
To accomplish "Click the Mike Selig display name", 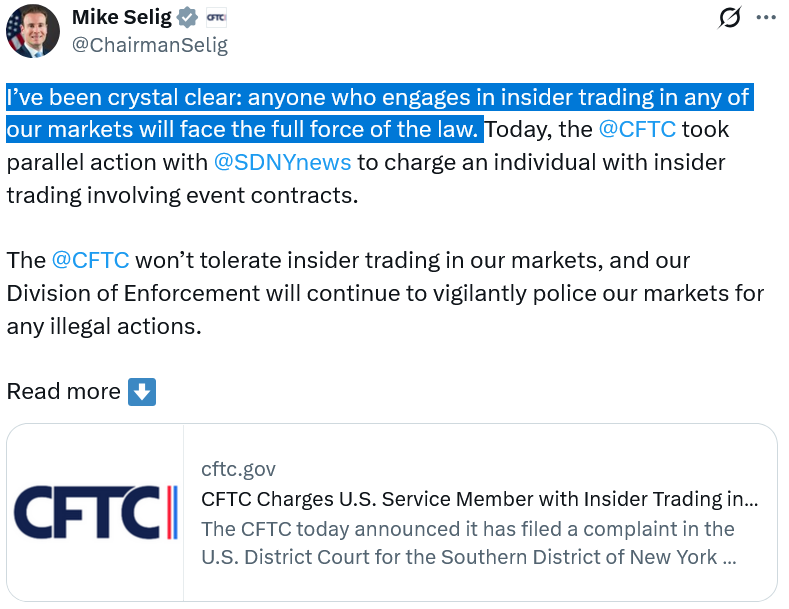I will tap(121, 17).
